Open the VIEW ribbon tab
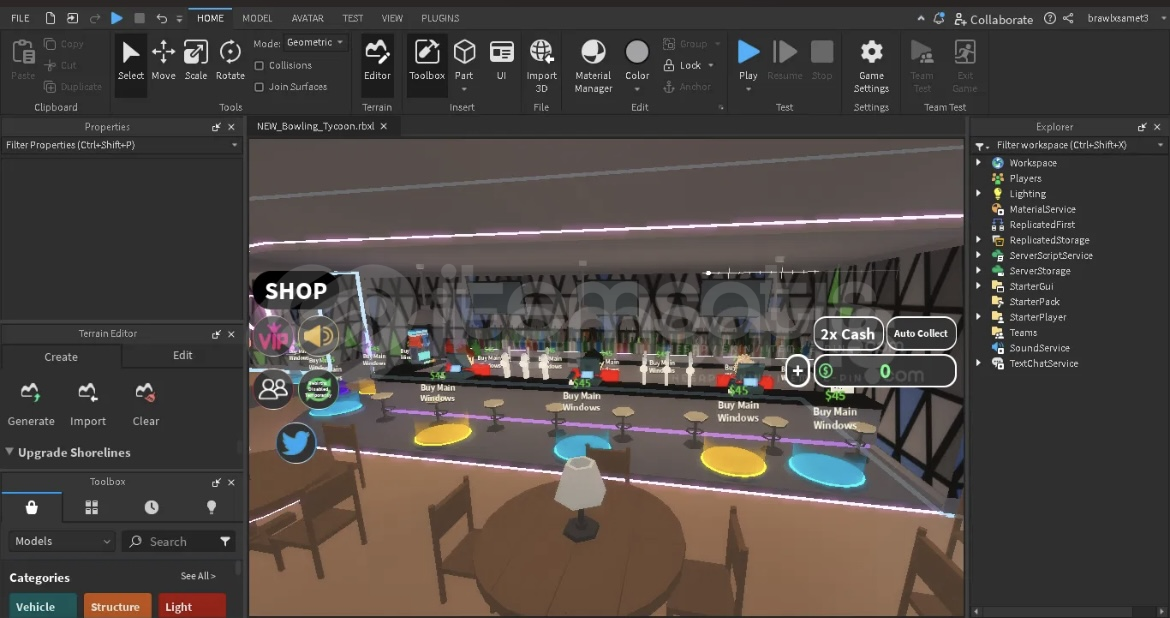The image size is (1170, 618). [392, 18]
